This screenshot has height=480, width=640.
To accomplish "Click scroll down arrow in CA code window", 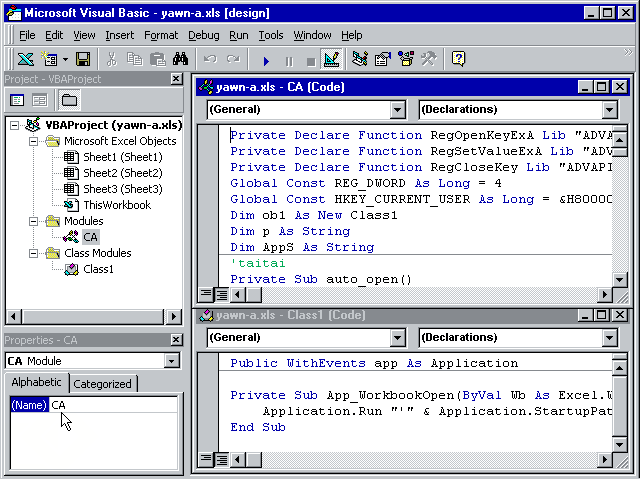I will 619,280.
